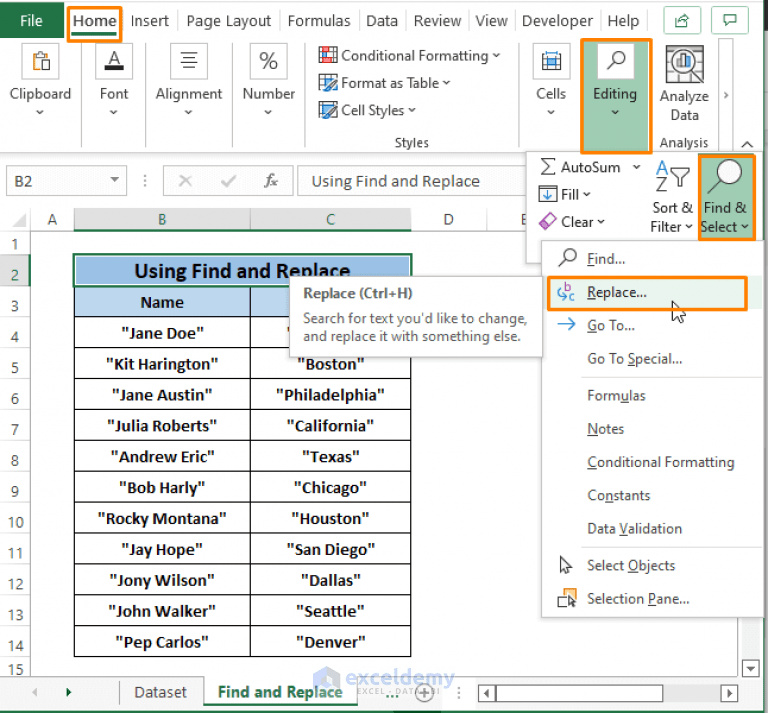Click the next sheet navigation arrow
768x713 pixels.
[69, 692]
